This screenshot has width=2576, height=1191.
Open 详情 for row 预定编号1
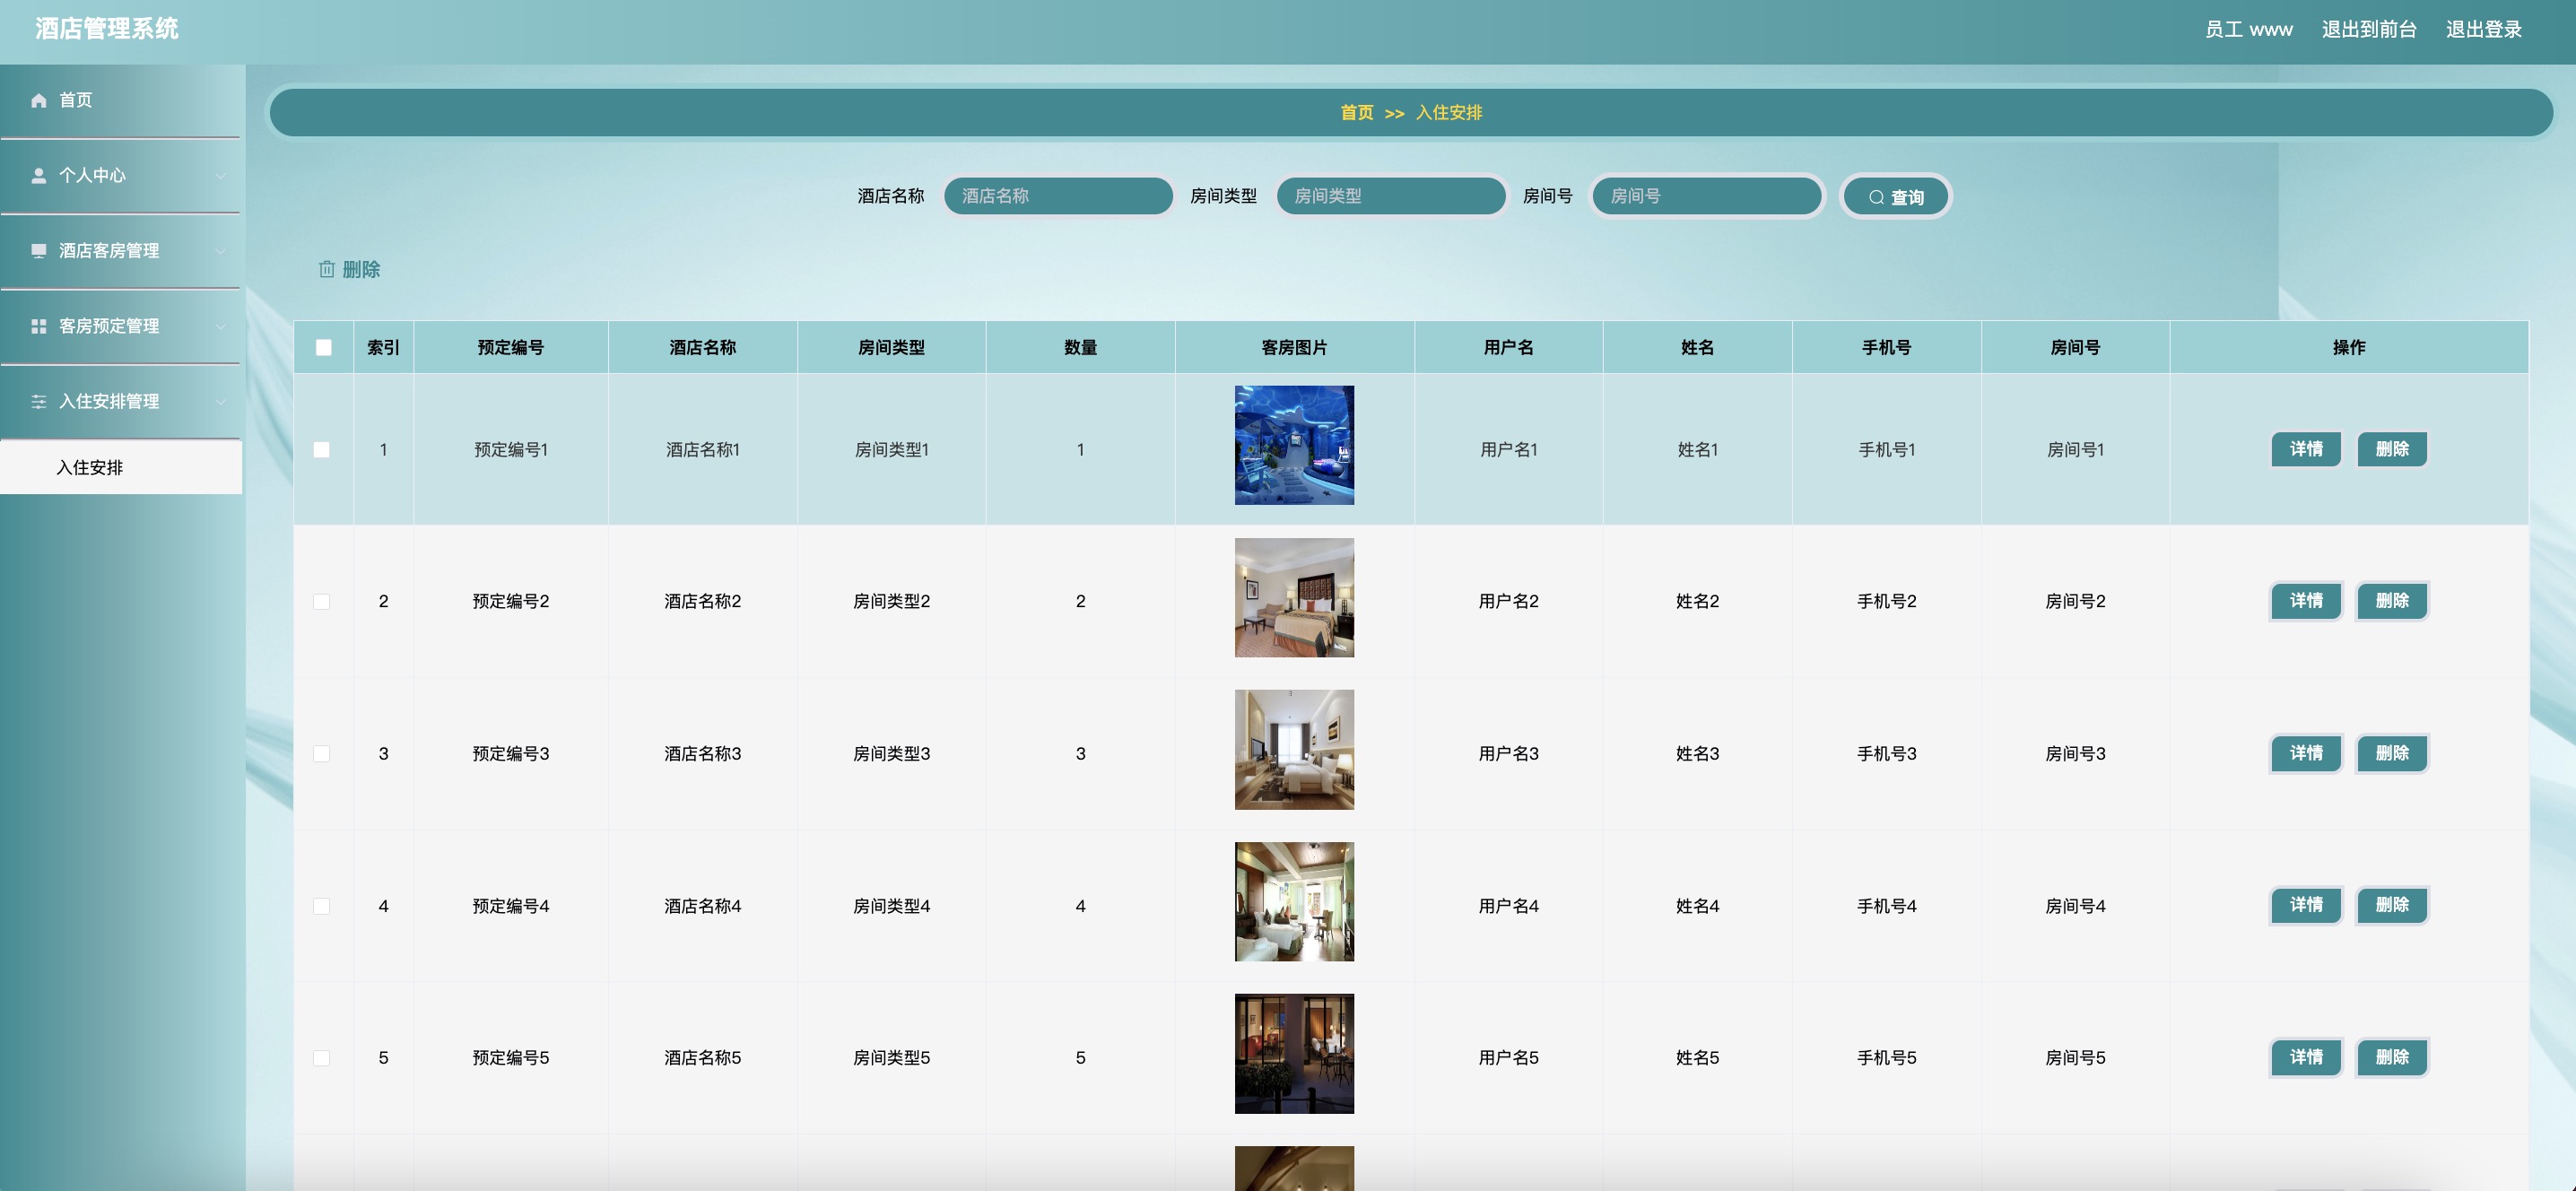pyautogui.click(x=2306, y=449)
